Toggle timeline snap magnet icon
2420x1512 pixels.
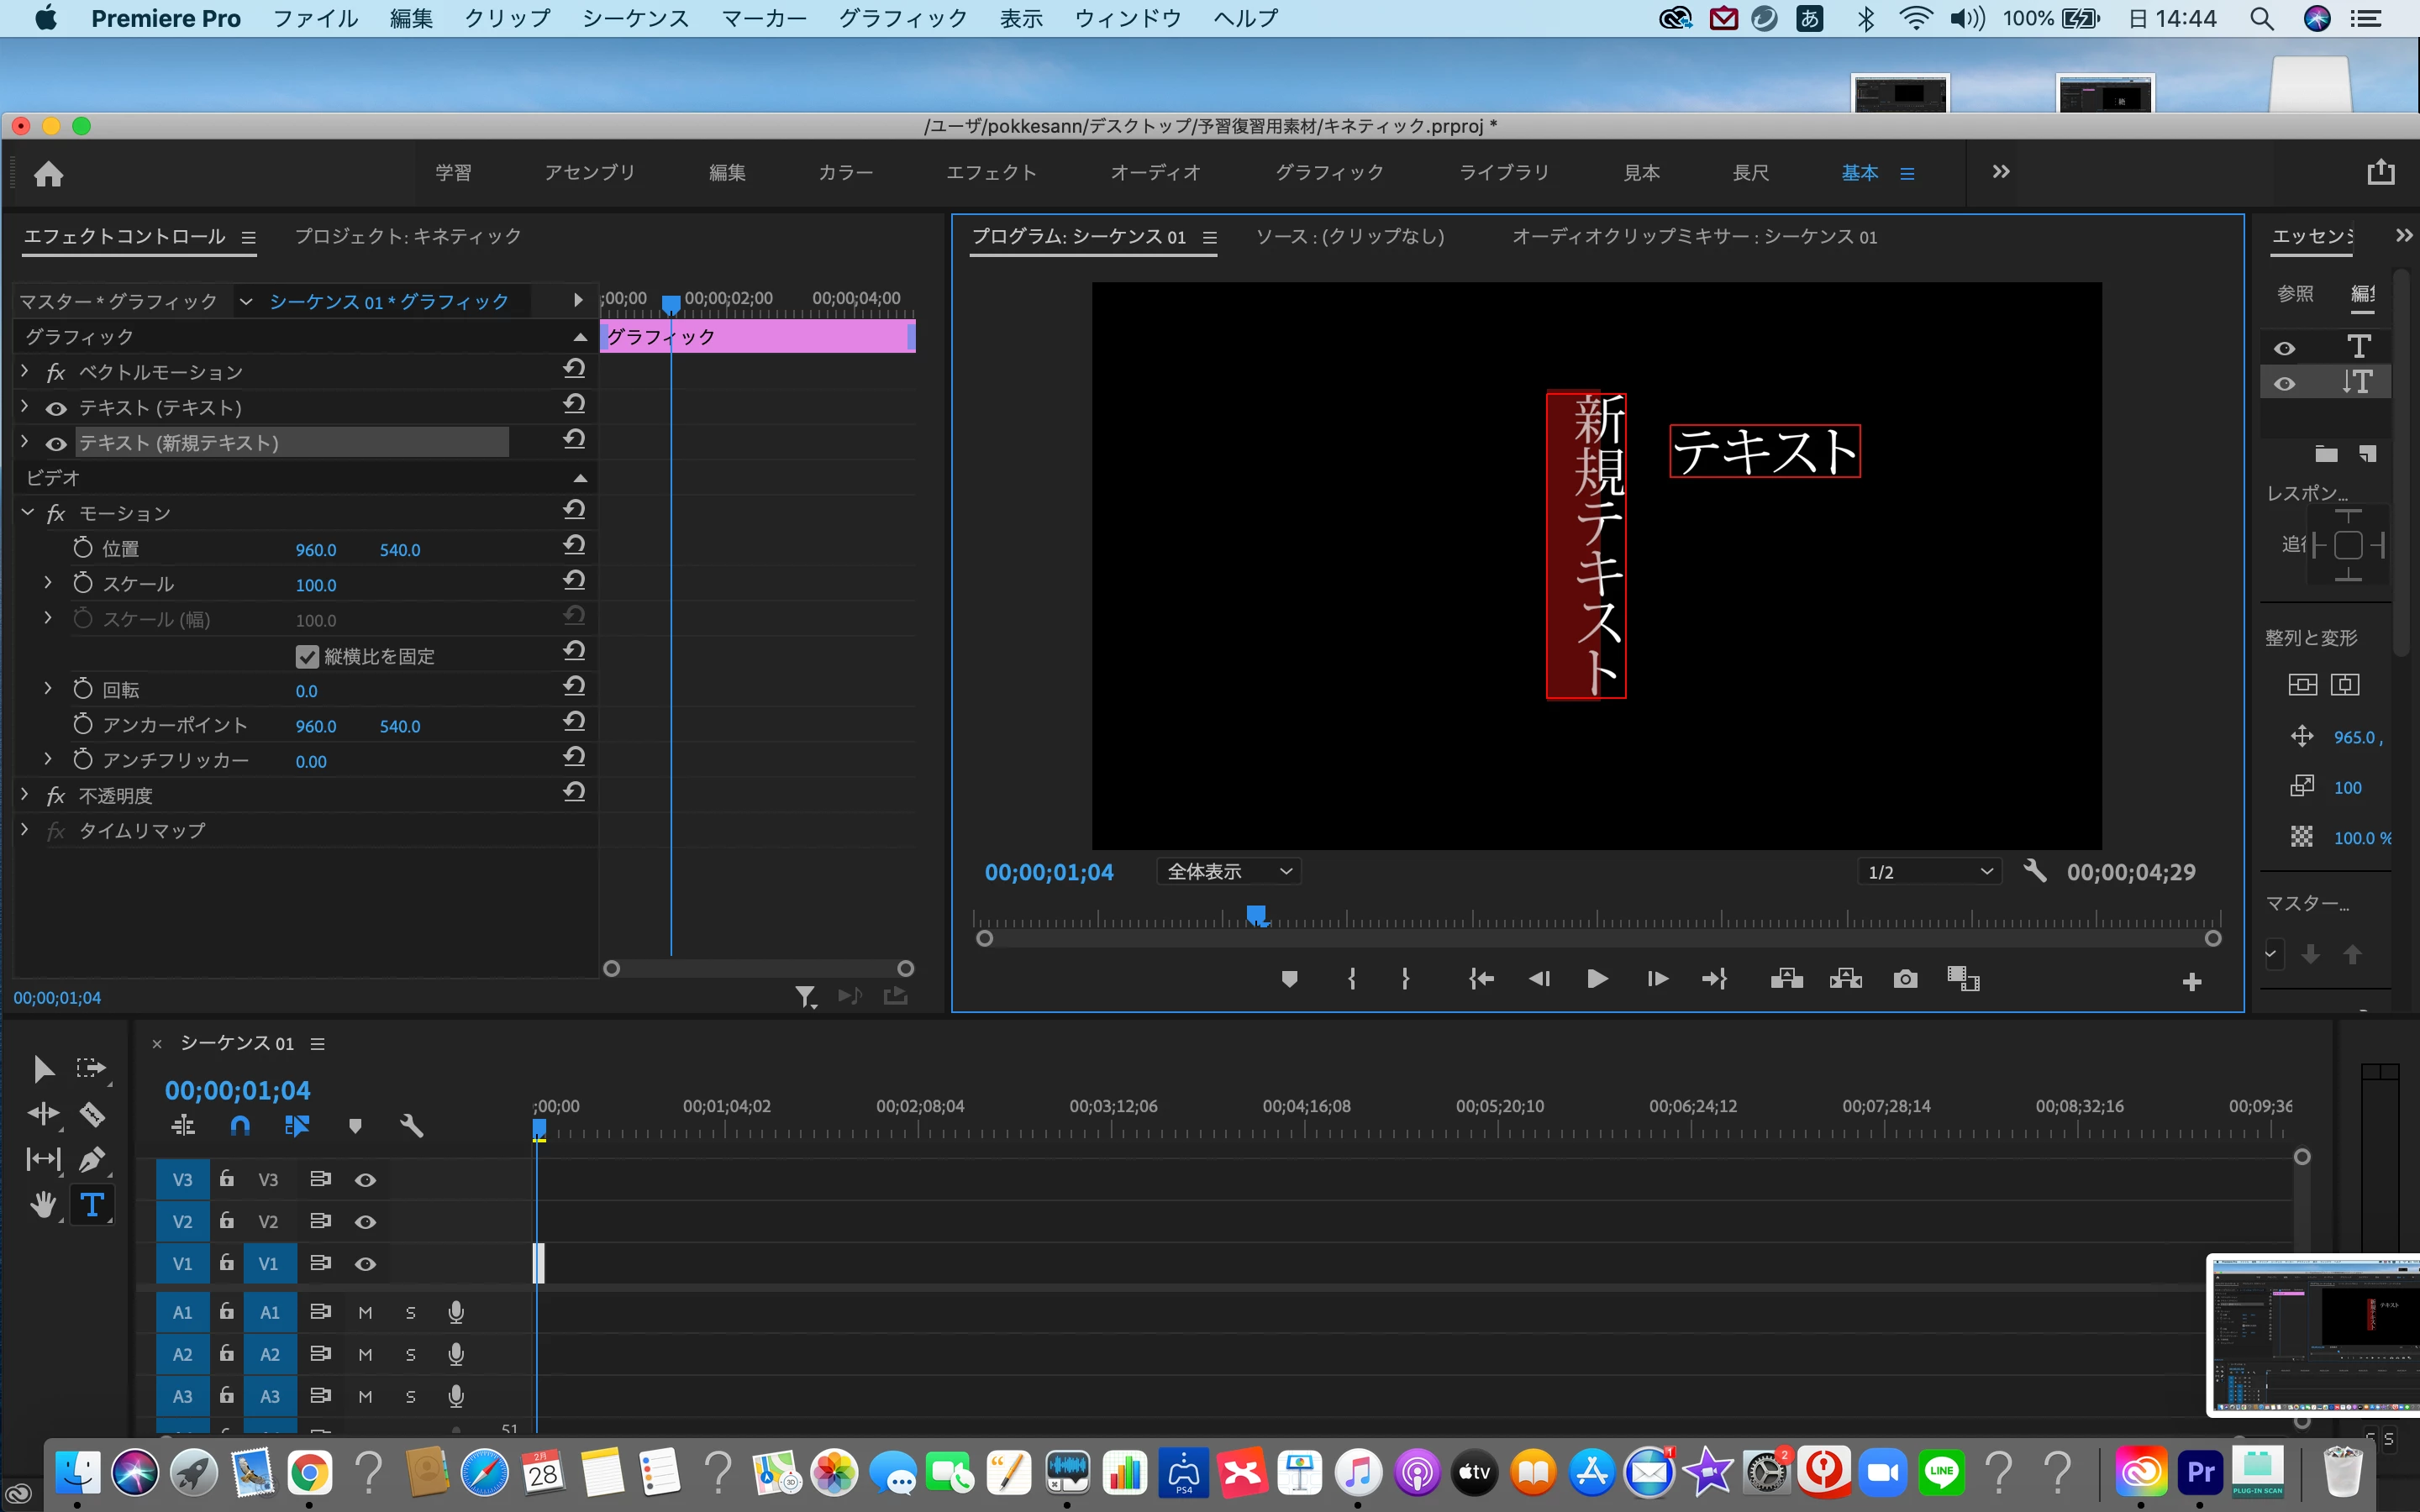coord(240,1126)
